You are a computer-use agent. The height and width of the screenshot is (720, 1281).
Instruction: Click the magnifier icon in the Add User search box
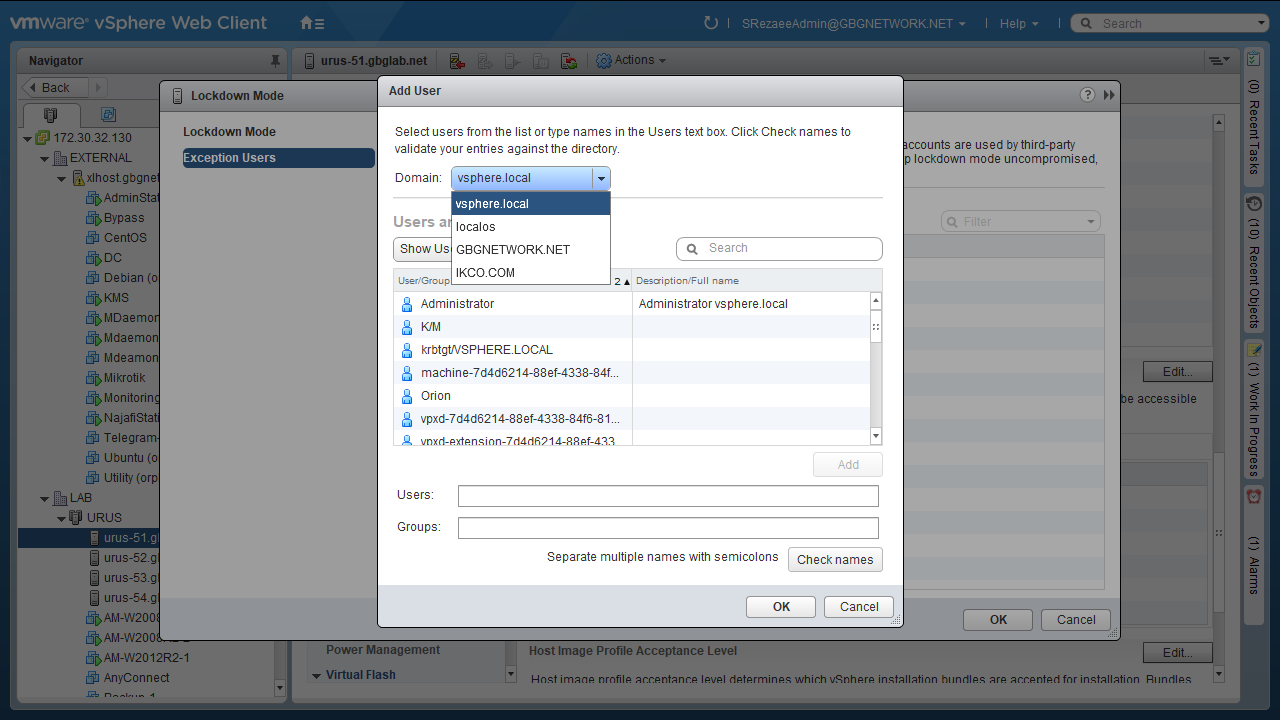[x=692, y=249]
